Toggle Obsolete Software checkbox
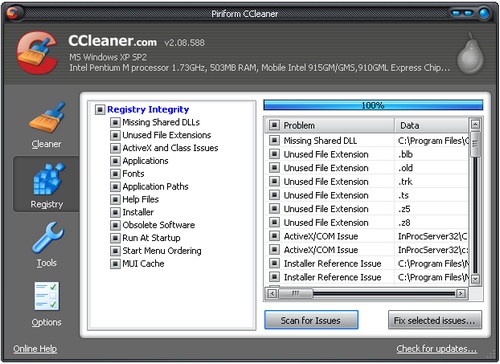 (115, 225)
